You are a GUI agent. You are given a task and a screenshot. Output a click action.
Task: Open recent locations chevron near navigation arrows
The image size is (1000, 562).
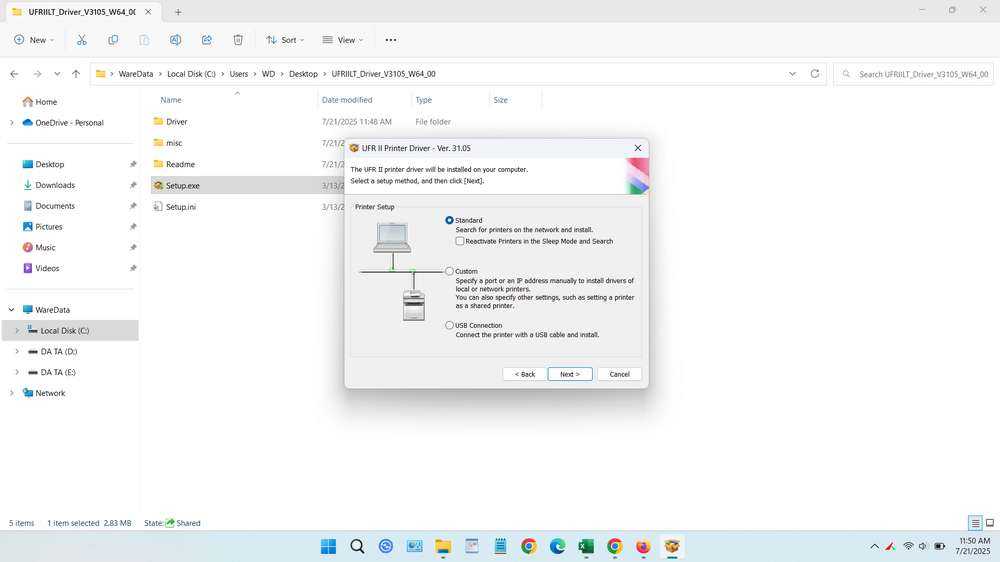point(57,74)
